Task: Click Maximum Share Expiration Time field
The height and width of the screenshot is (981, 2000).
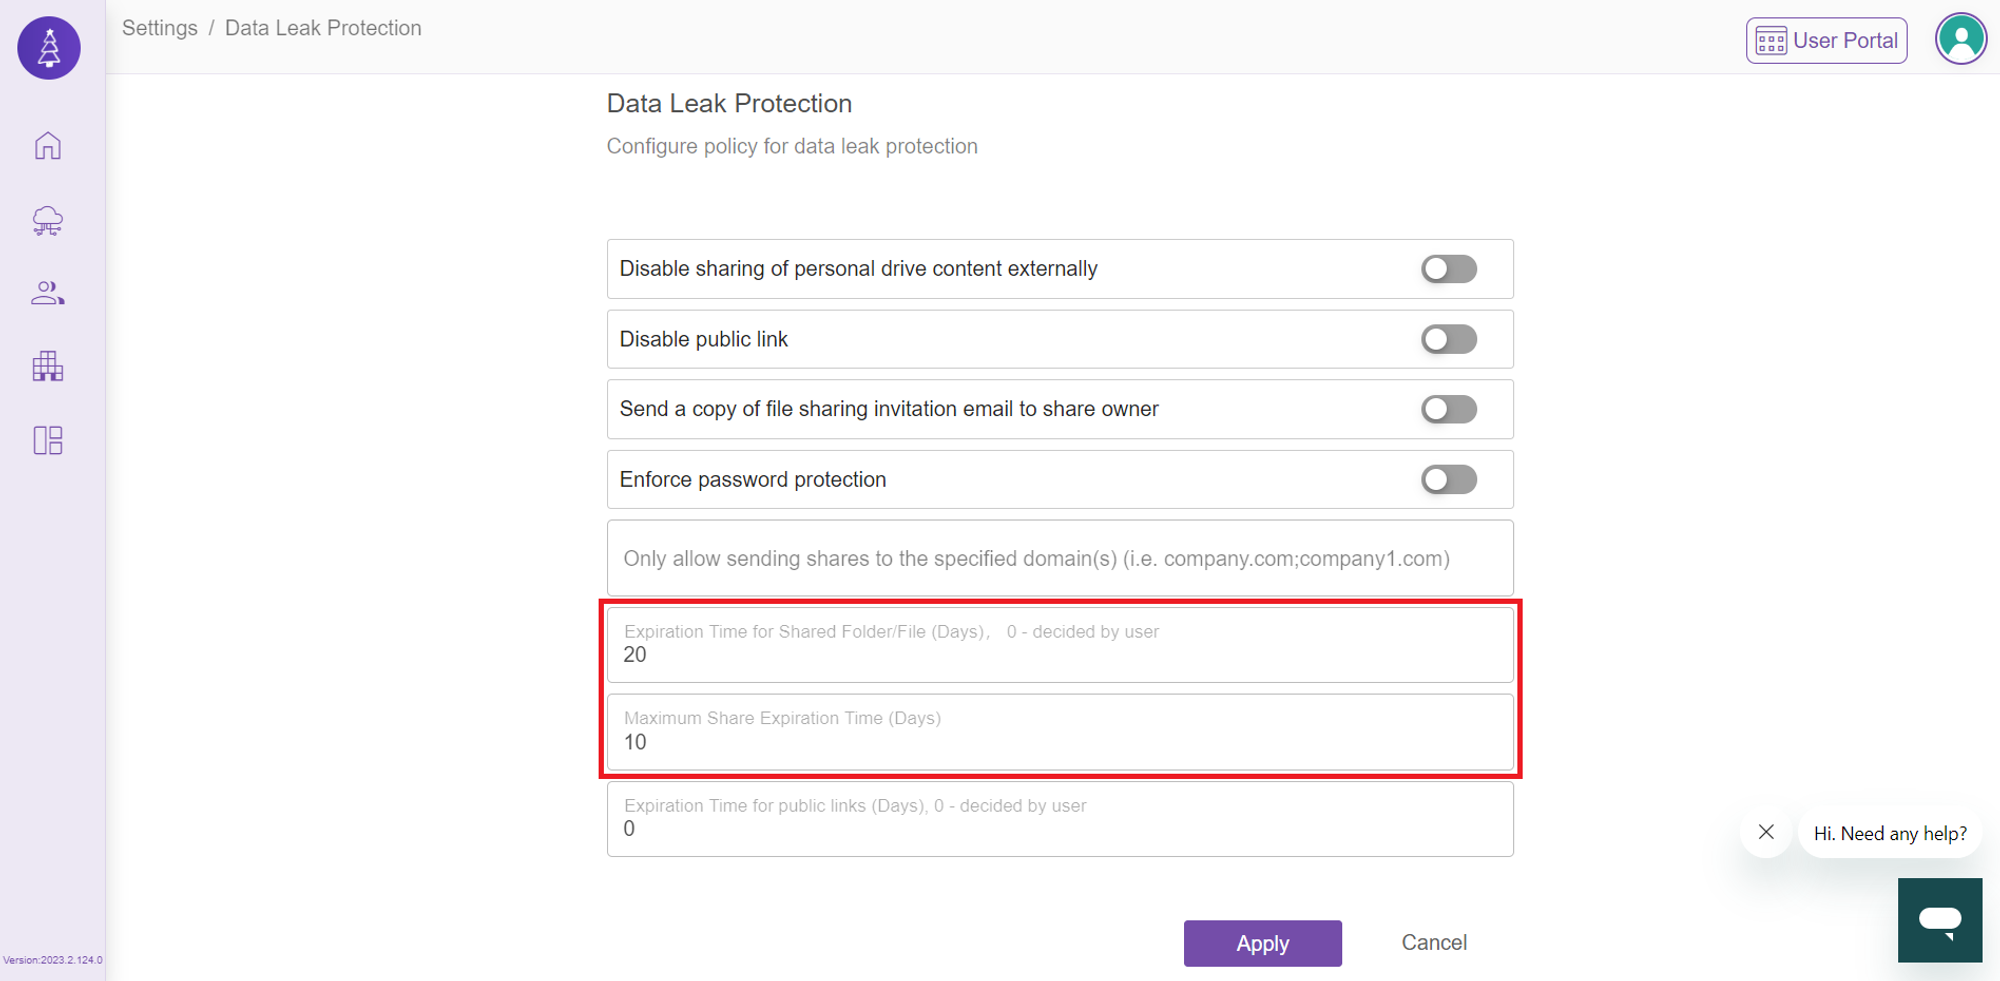Action: tap(1060, 732)
